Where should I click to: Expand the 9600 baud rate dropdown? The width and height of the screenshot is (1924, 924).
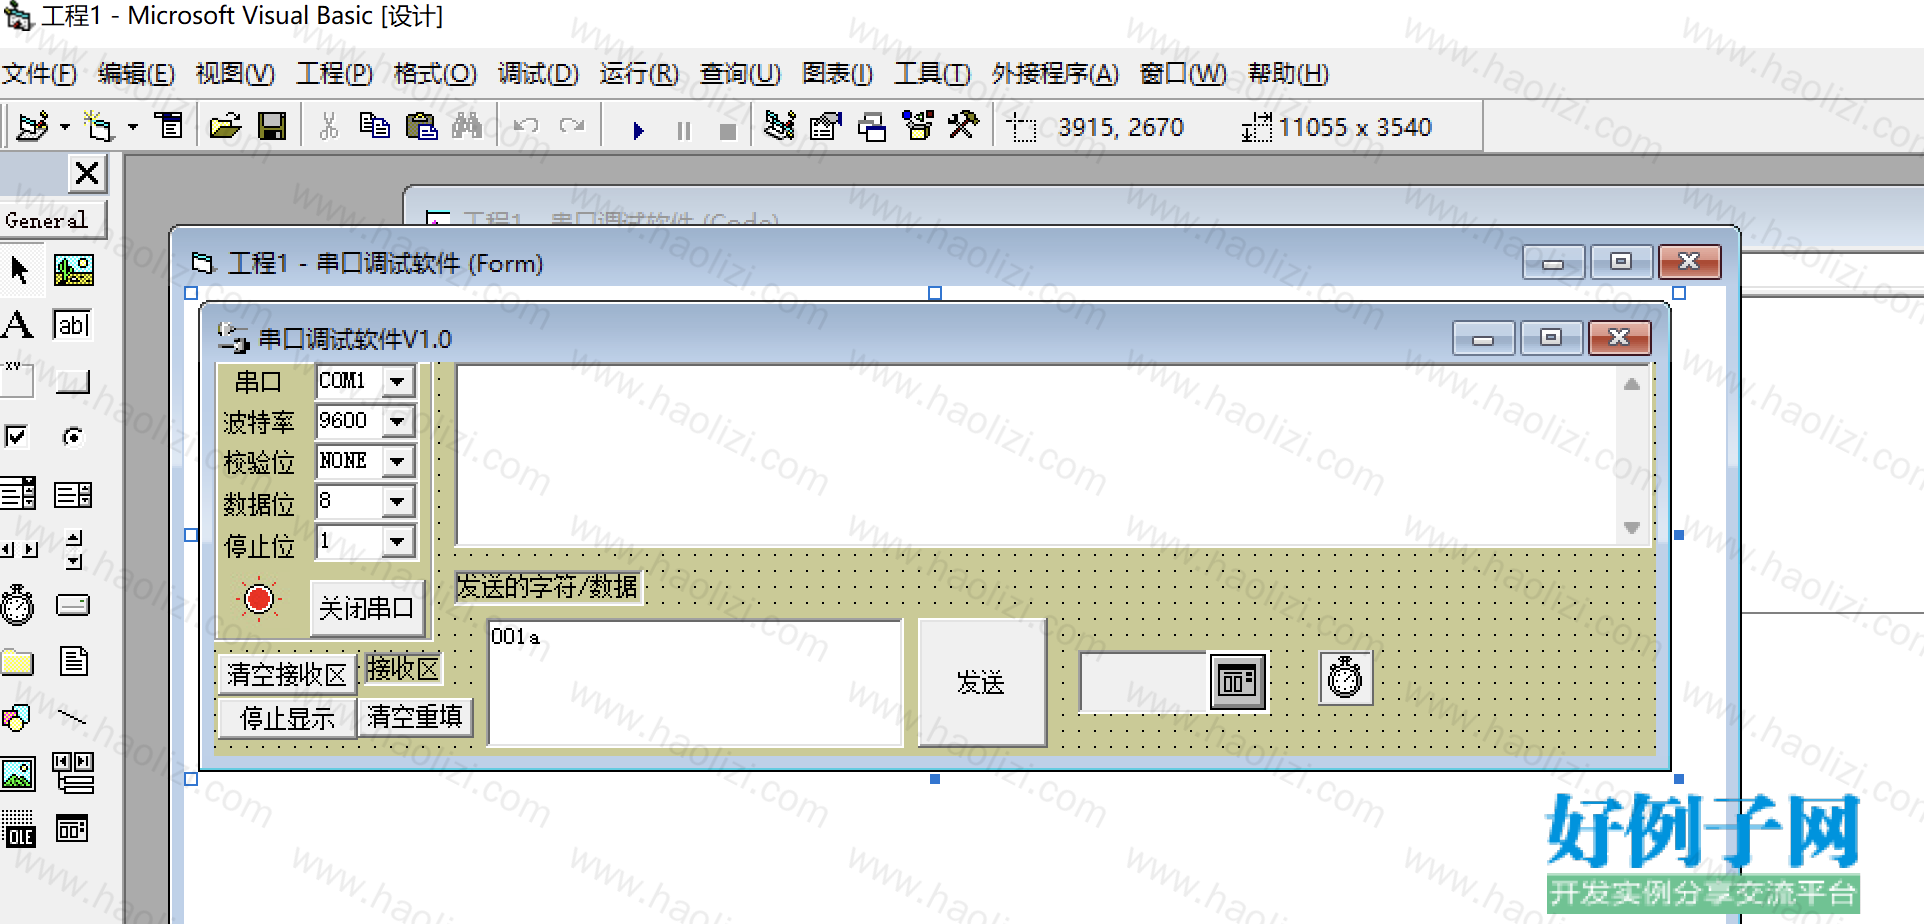[397, 421]
